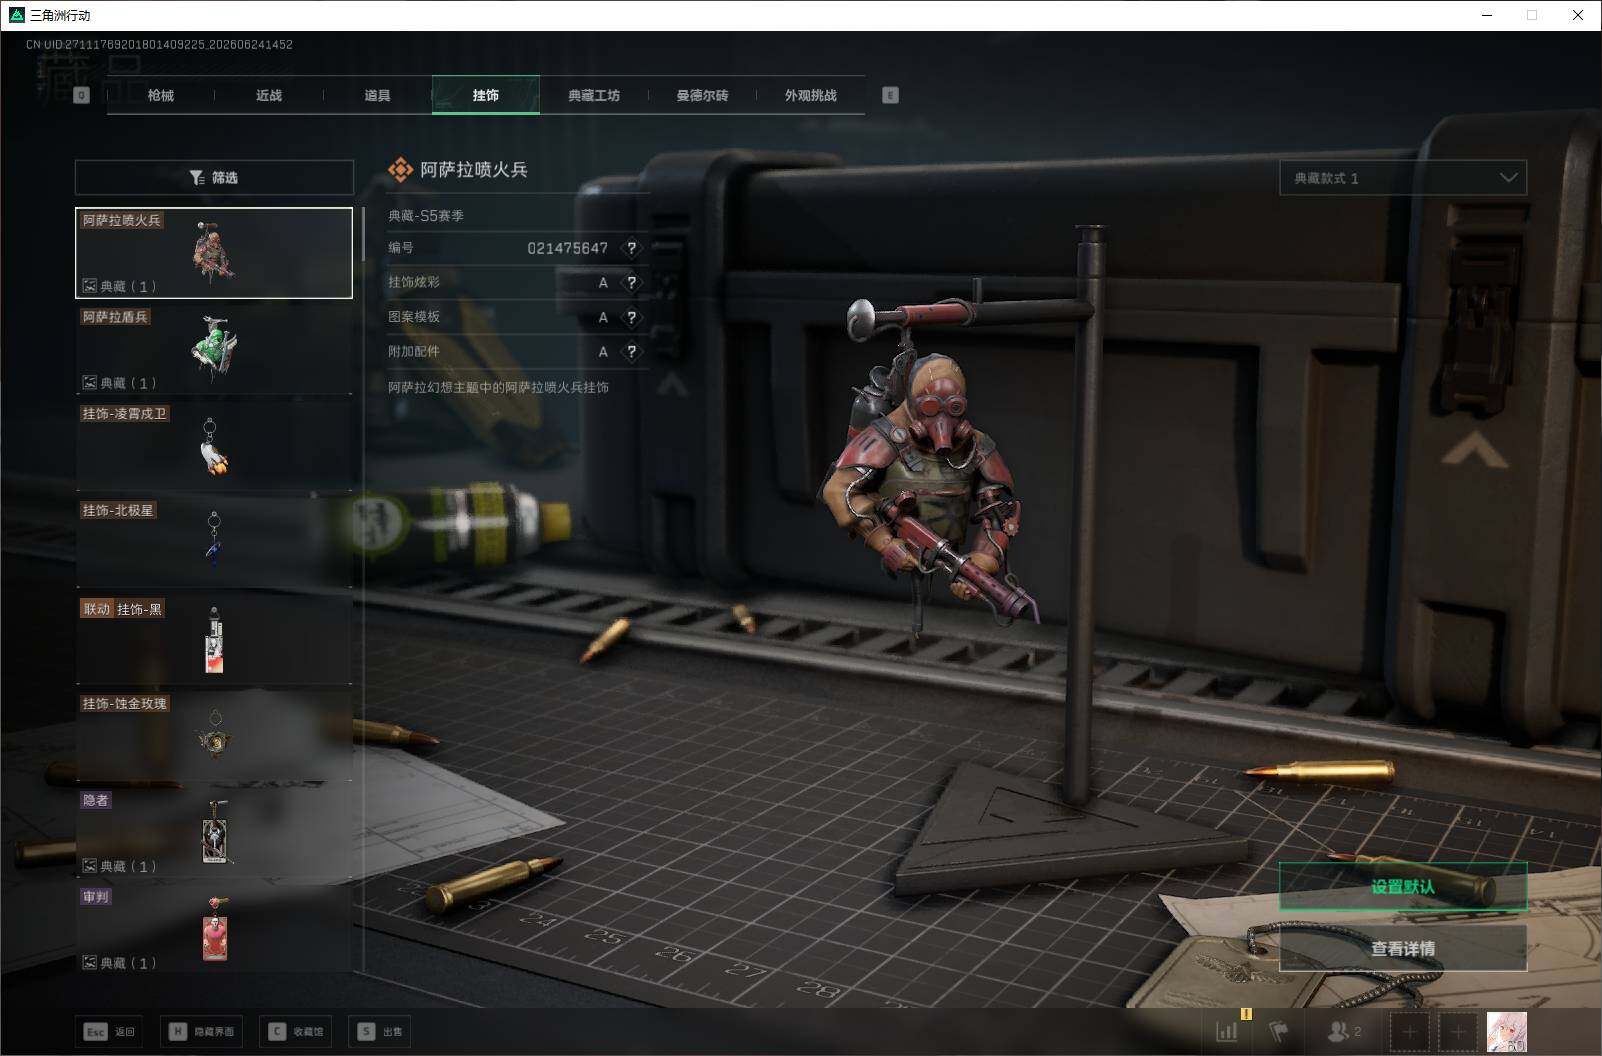Open the stats bar-chart icon
Viewport: 1602px width, 1056px height.
tap(1227, 1031)
